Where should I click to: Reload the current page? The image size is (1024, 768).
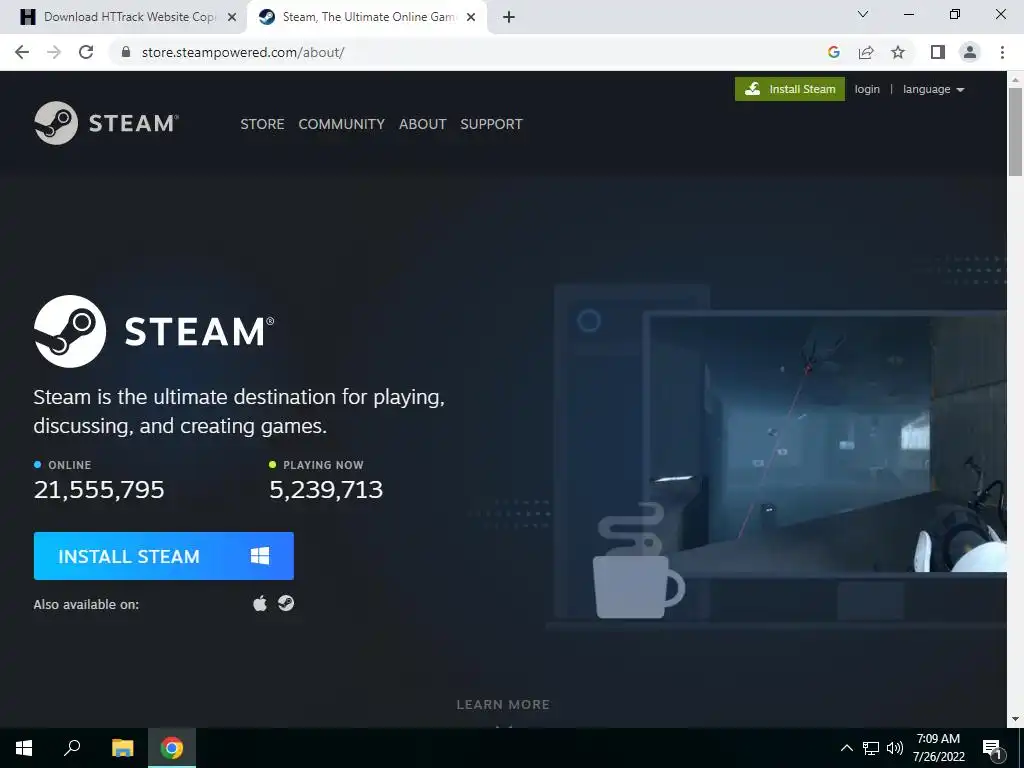pyautogui.click(x=86, y=52)
